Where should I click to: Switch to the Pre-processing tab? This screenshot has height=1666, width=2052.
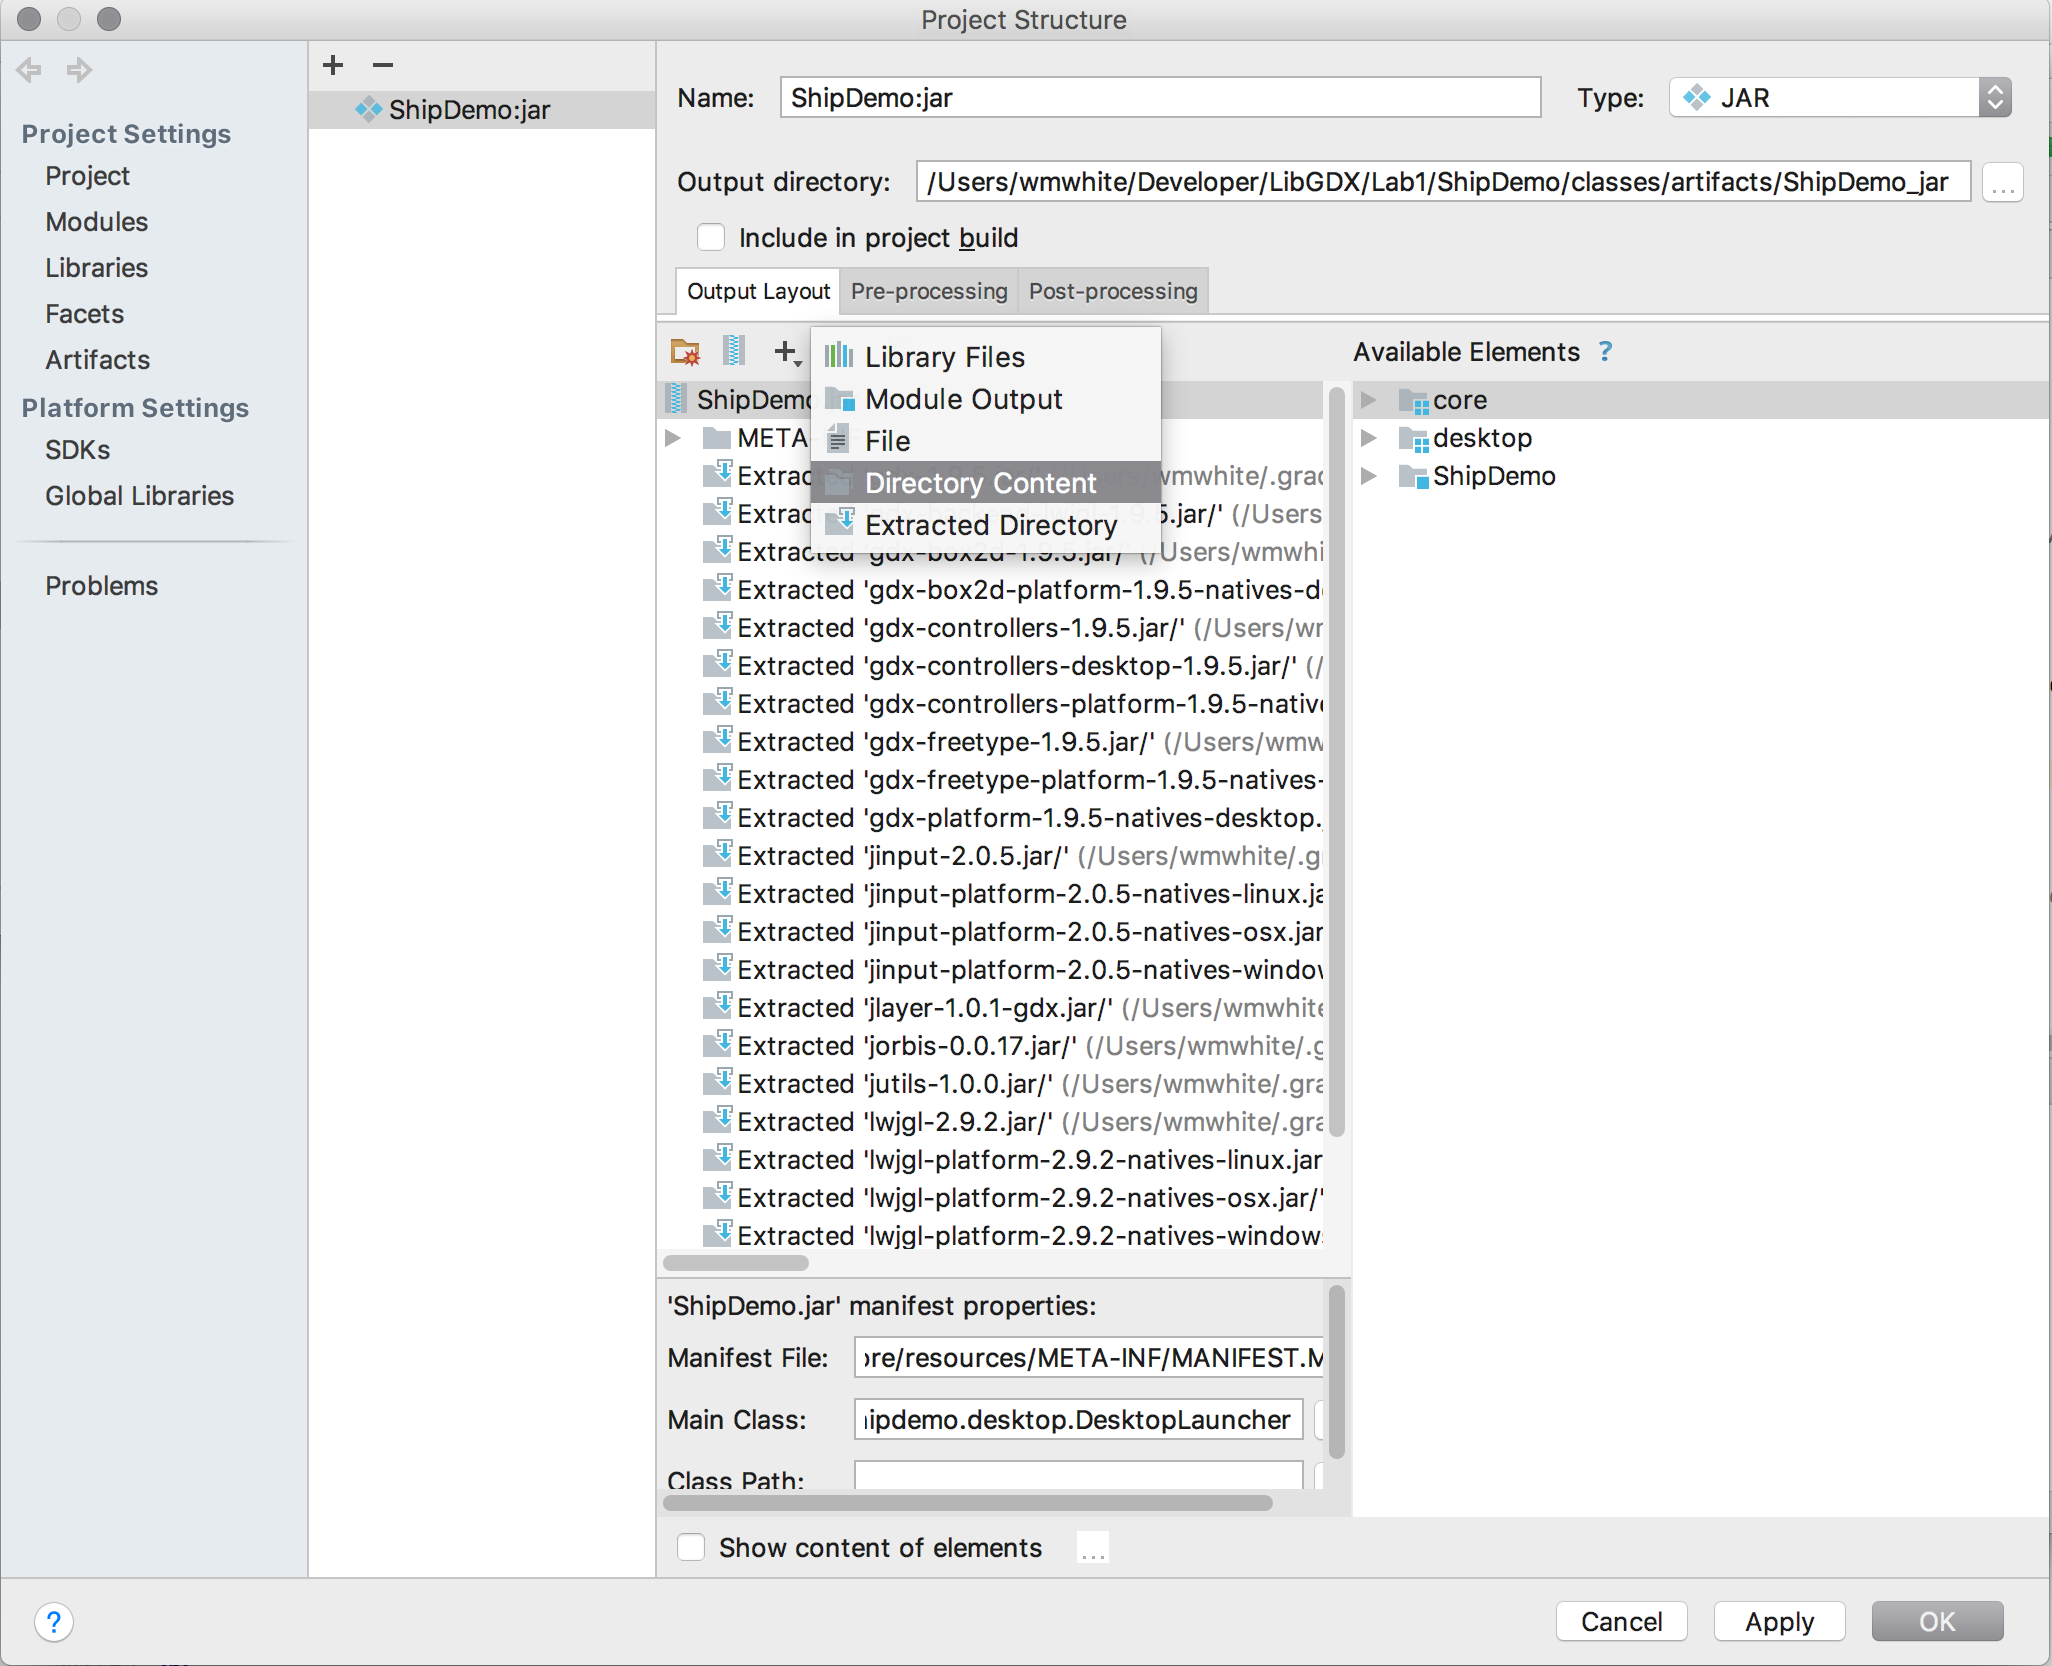pyautogui.click(x=928, y=291)
